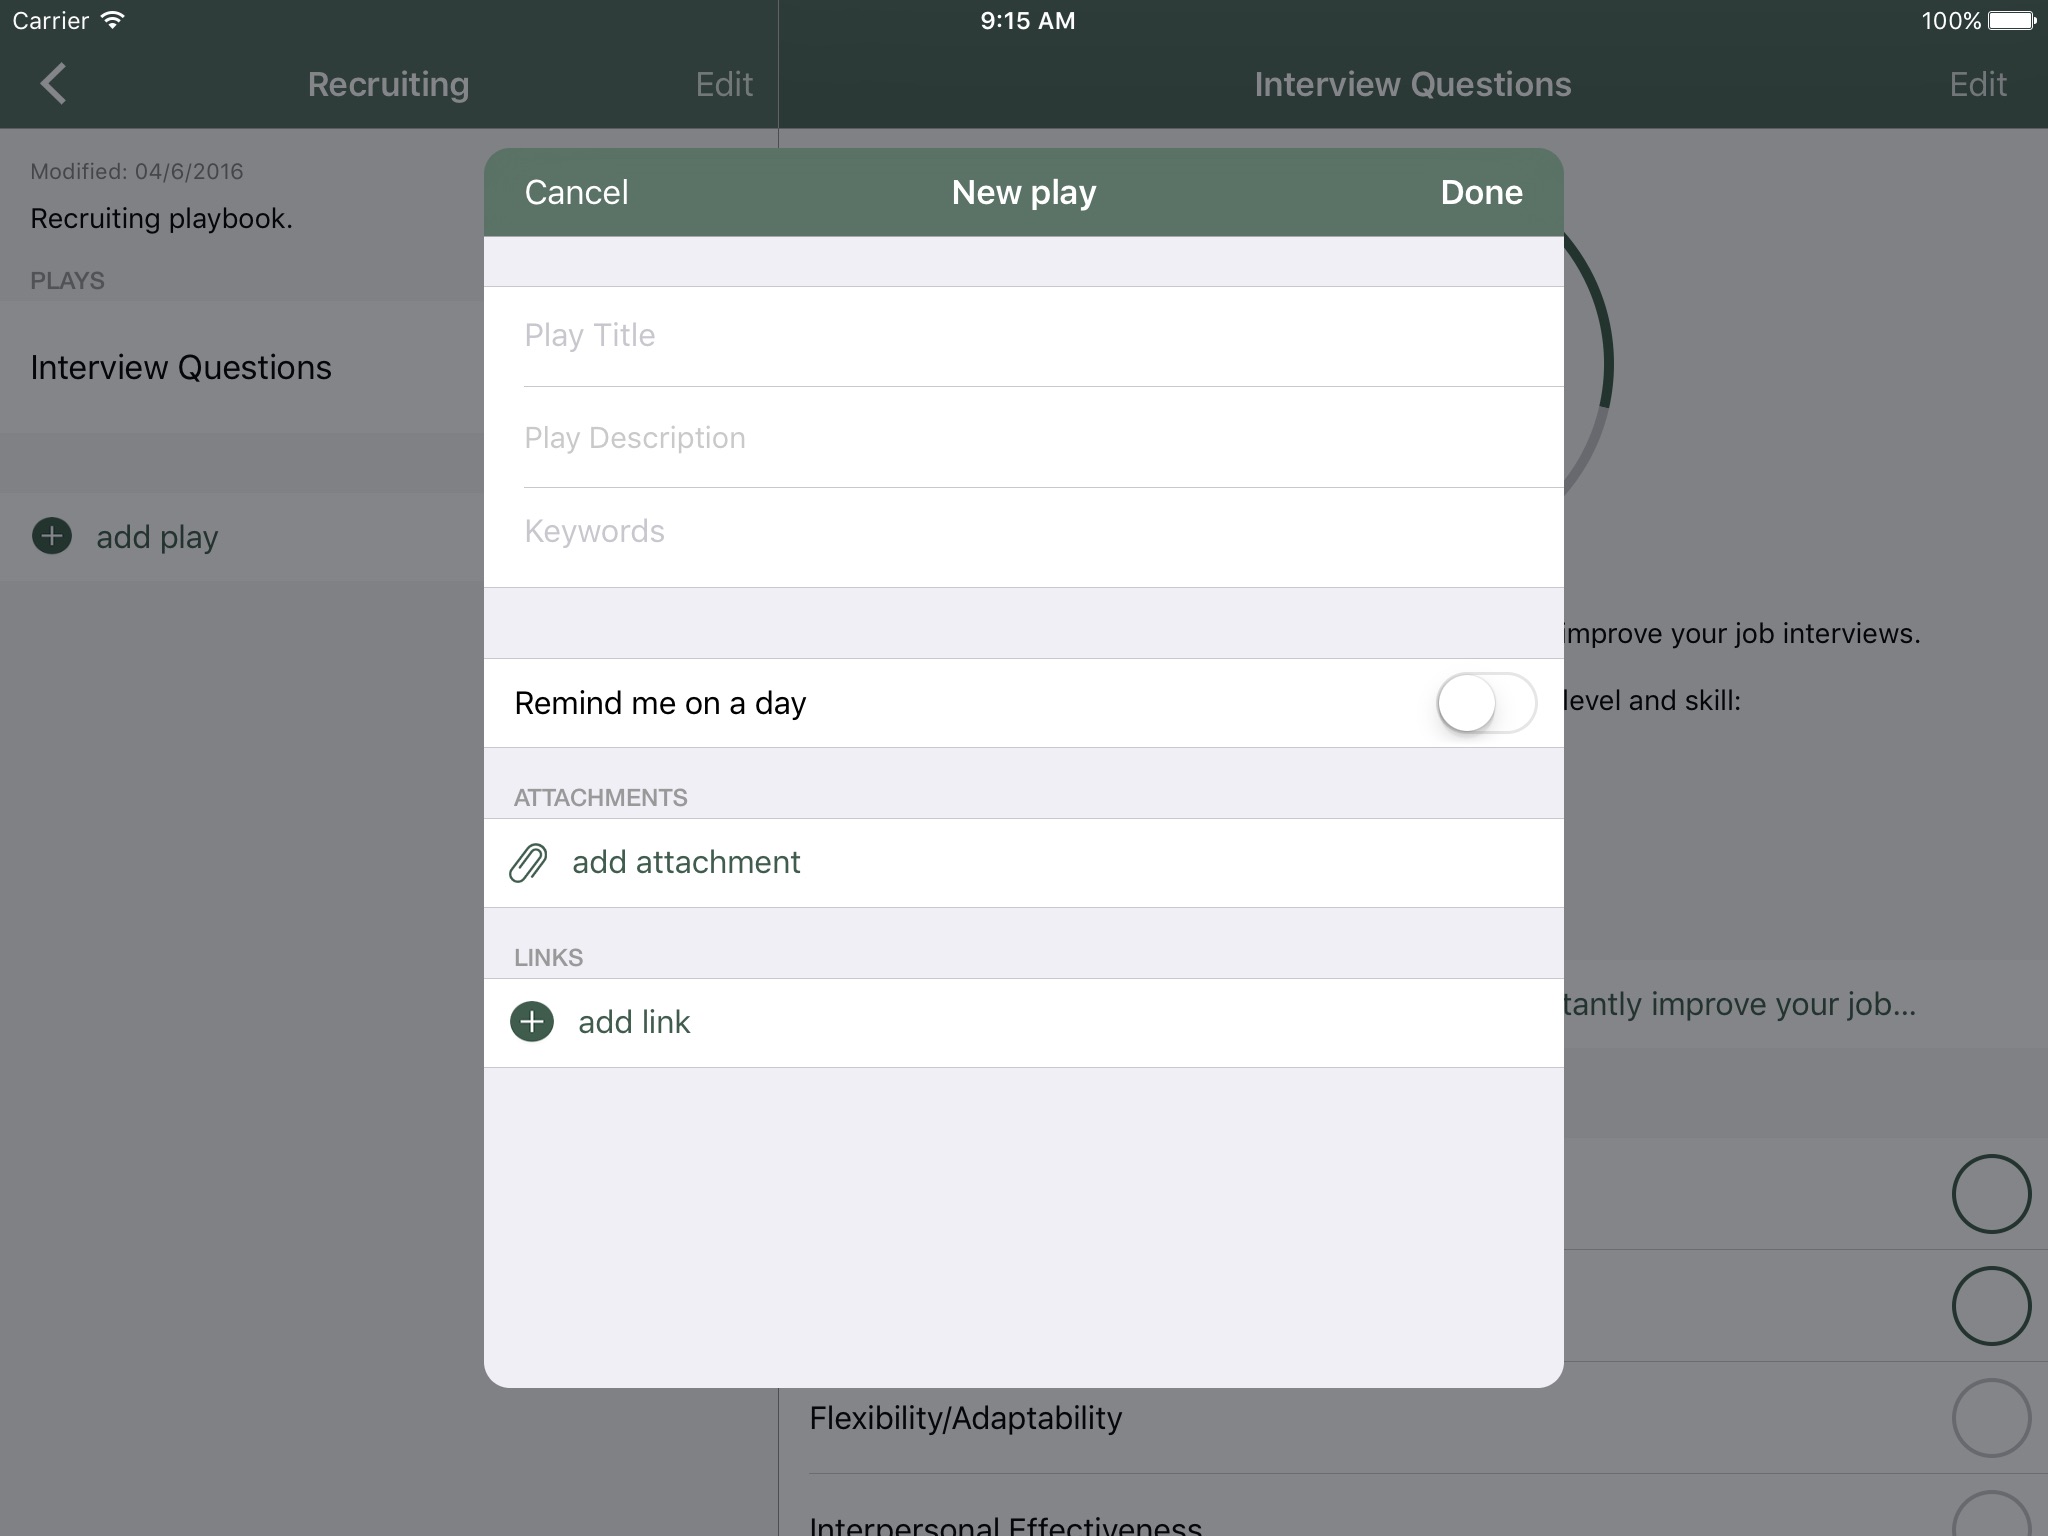This screenshot has height=1536, width=2048.
Task: Tap the Wi-Fi status icon
Action: [x=113, y=21]
